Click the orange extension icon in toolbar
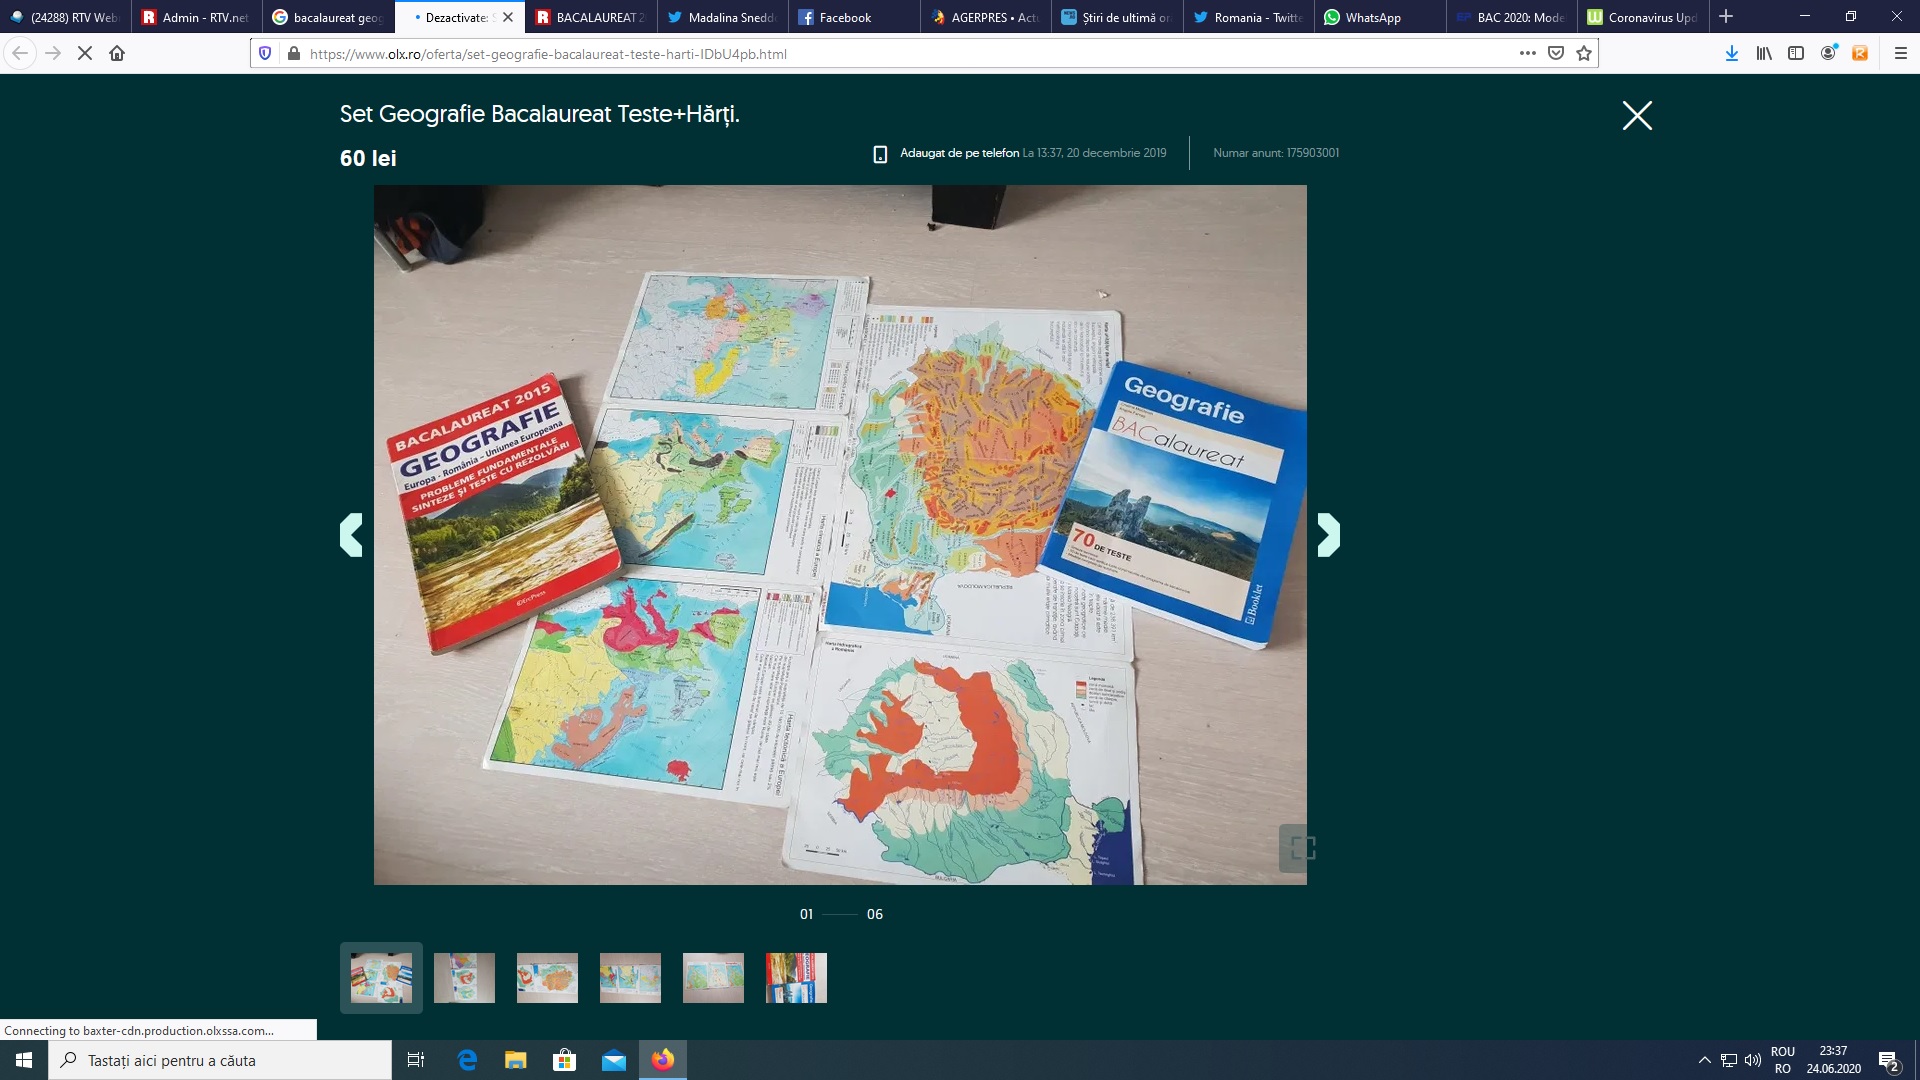 point(1860,54)
